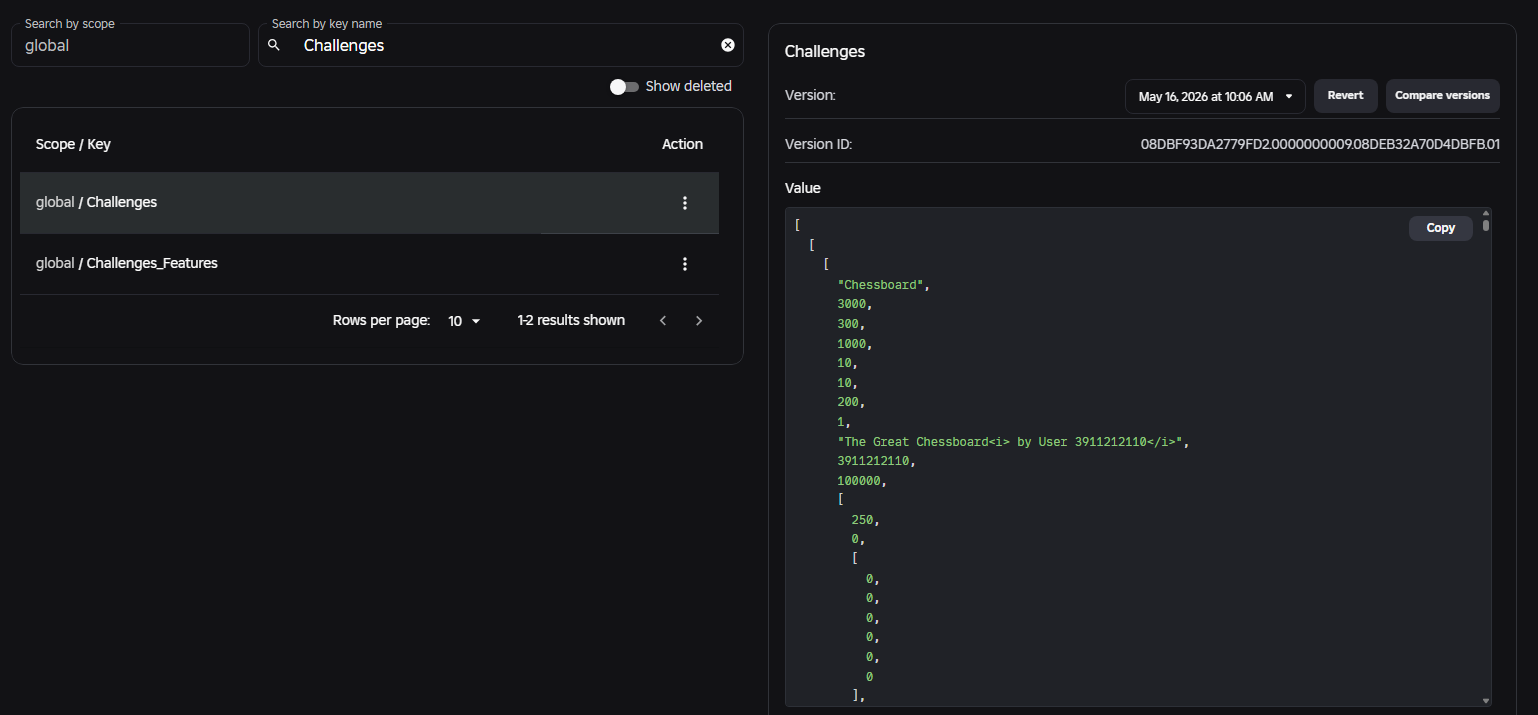Viewport: 1538px width, 715px height.
Task: Click the value panel scrollbar thumb
Action: (x=1486, y=225)
